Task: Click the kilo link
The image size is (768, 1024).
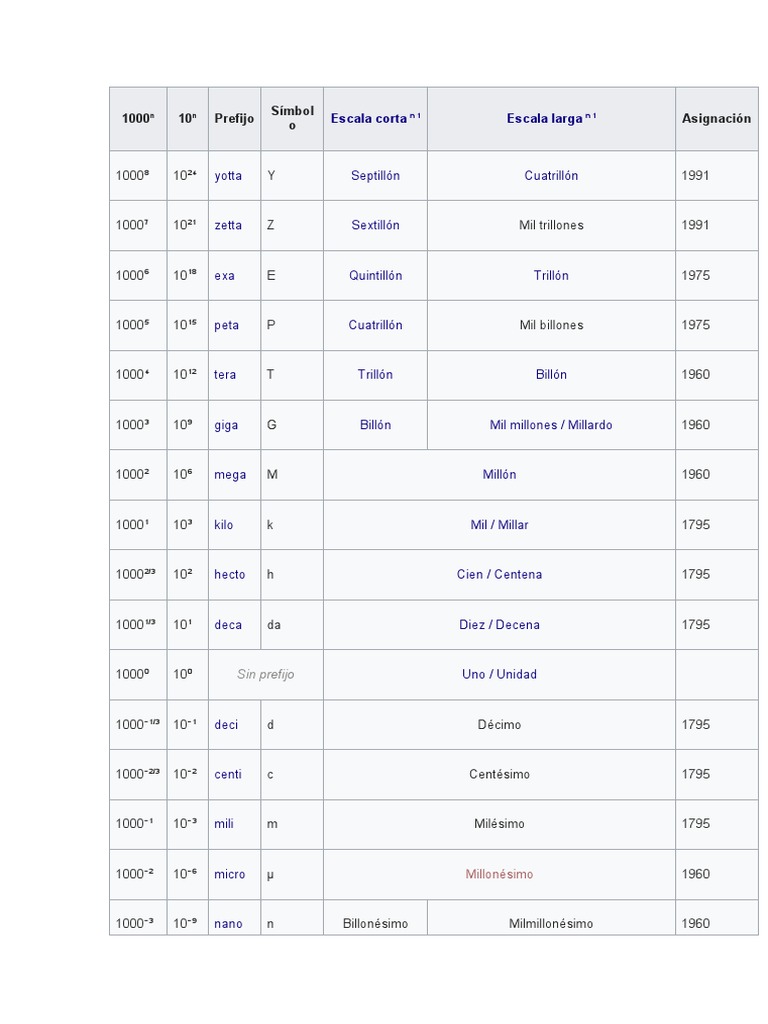Action: coord(224,525)
